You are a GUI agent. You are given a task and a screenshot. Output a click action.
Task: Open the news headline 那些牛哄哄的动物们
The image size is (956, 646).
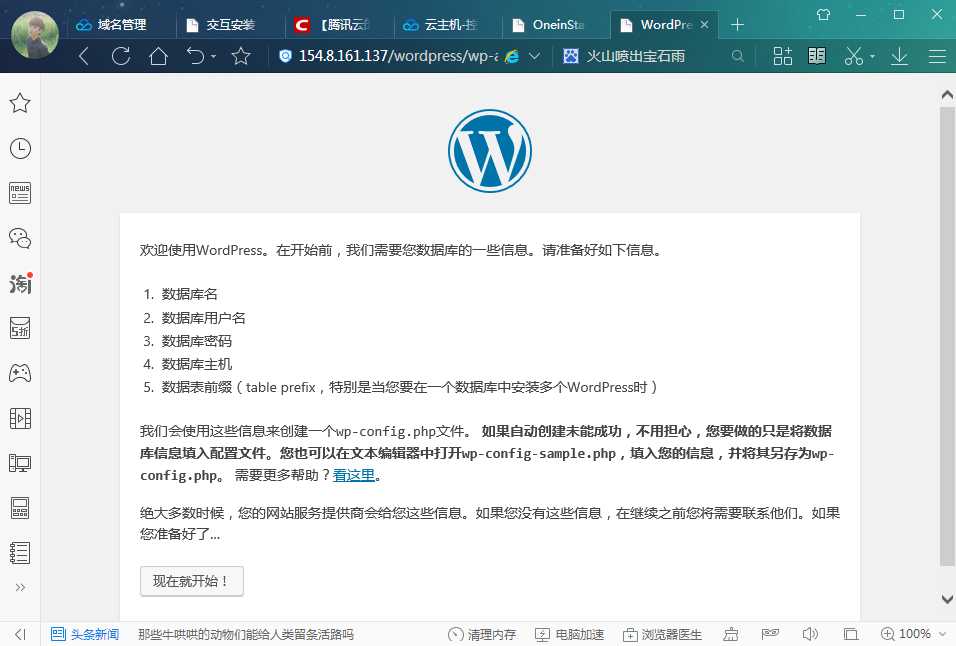(246, 634)
